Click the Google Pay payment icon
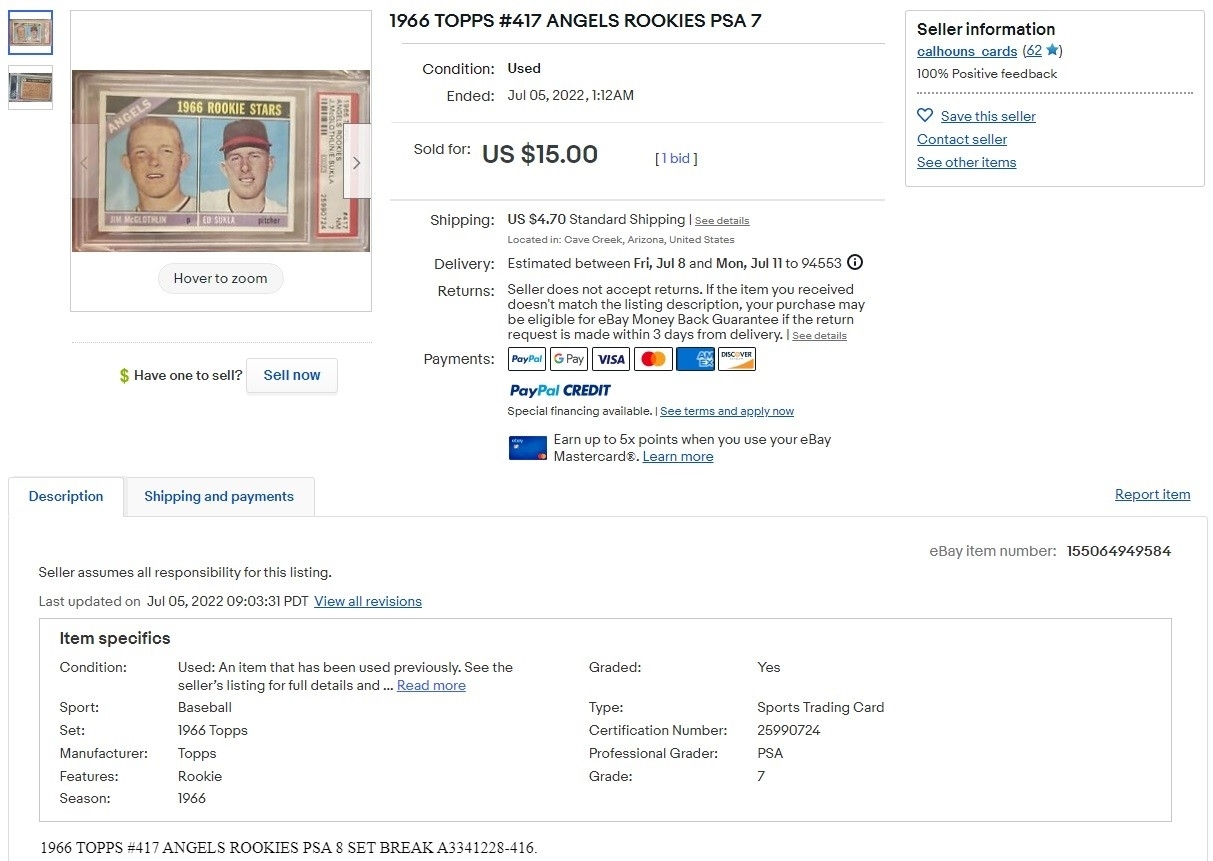The image size is (1213, 861). [569, 359]
